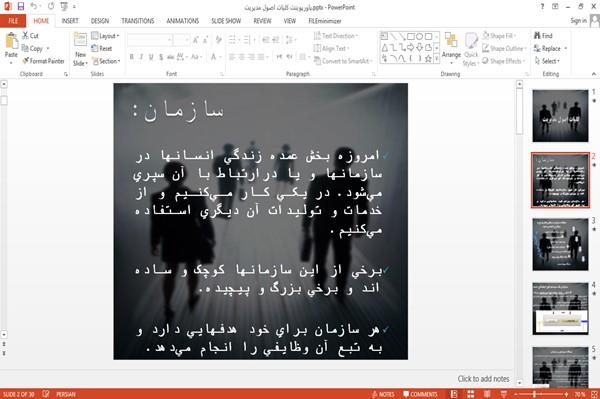Switch to the DESIGN tab

[x=100, y=21]
